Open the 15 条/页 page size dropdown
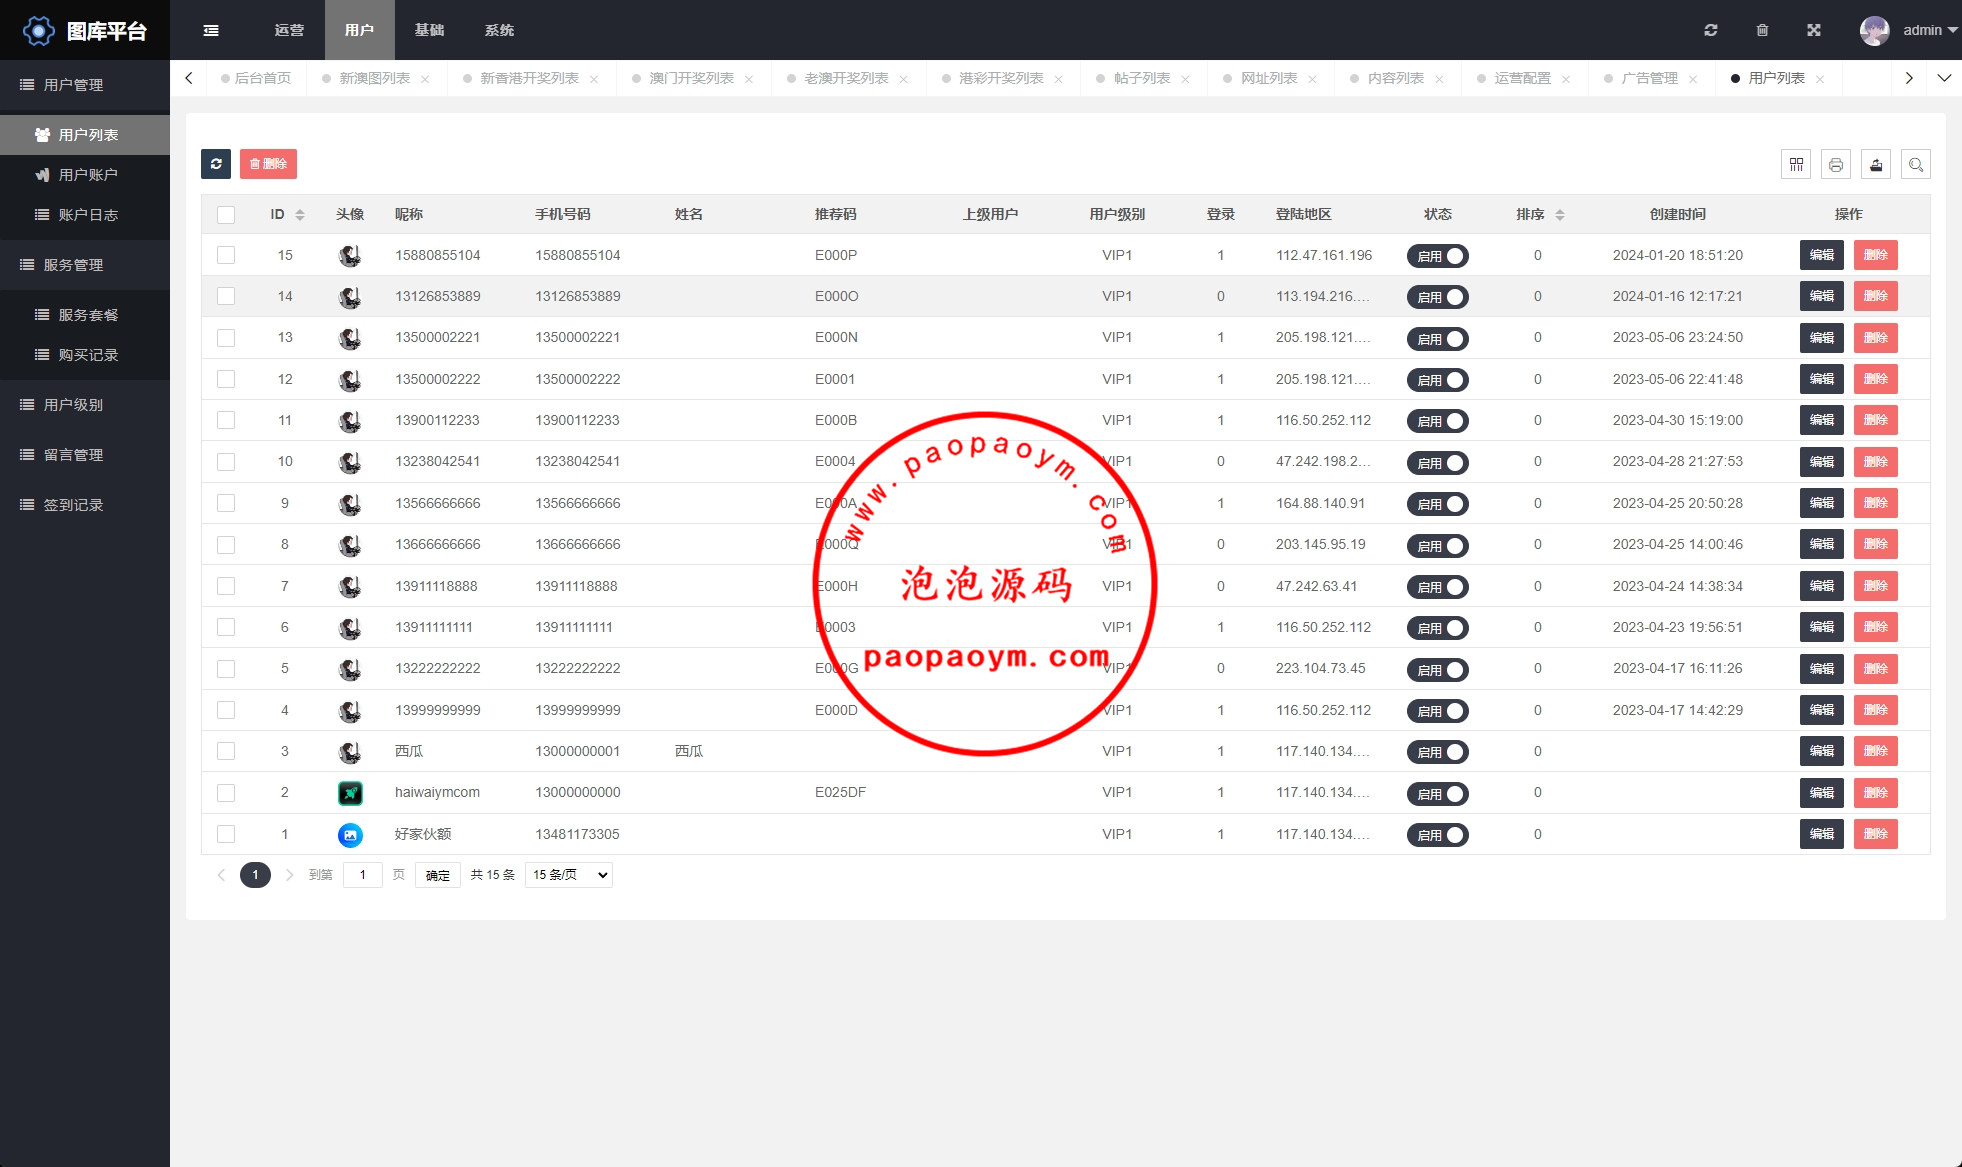The width and height of the screenshot is (1962, 1167). (x=568, y=875)
